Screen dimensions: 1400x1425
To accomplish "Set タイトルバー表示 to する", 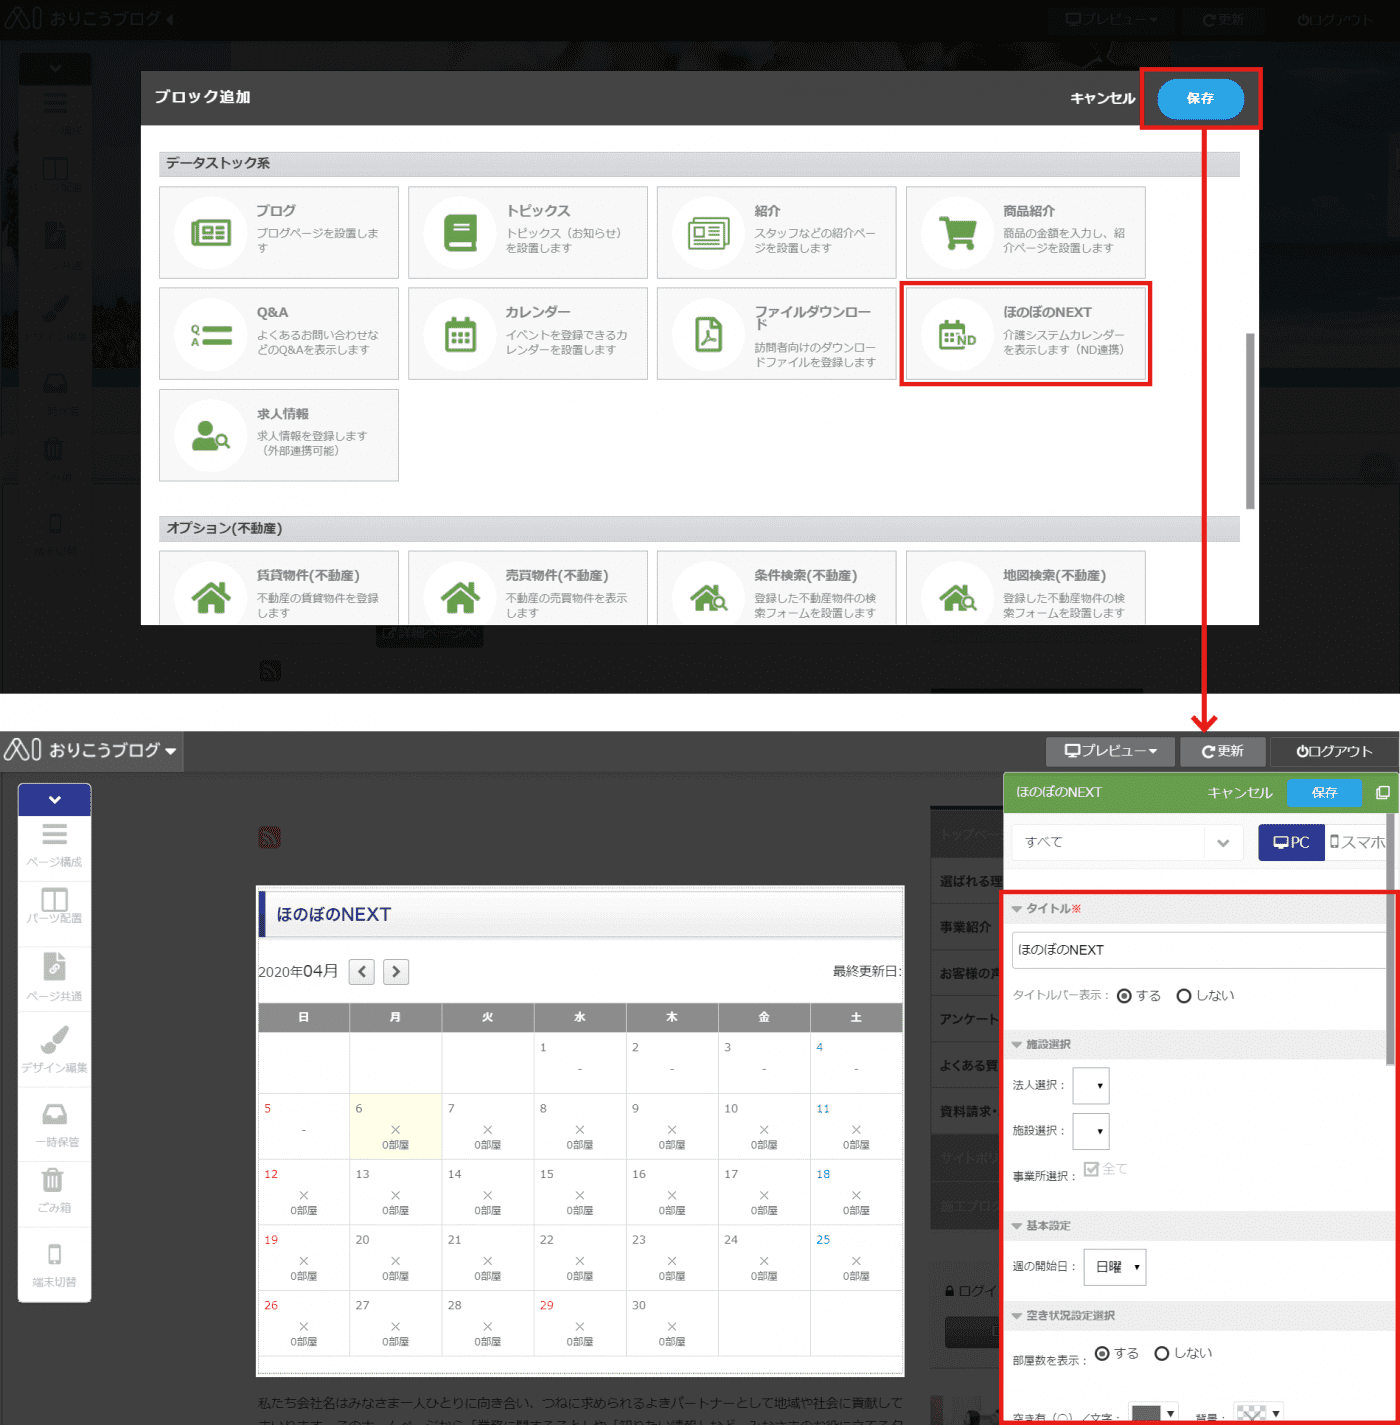I will pyautogui.click(x=1124, y=996).
